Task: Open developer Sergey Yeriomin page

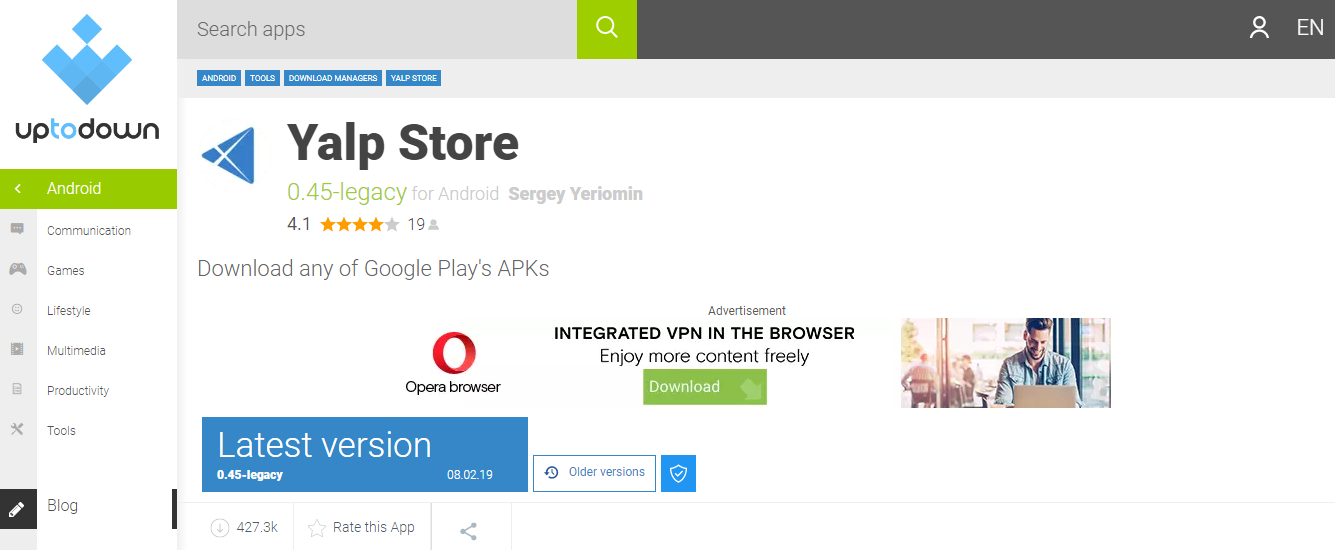Action: 576,193
